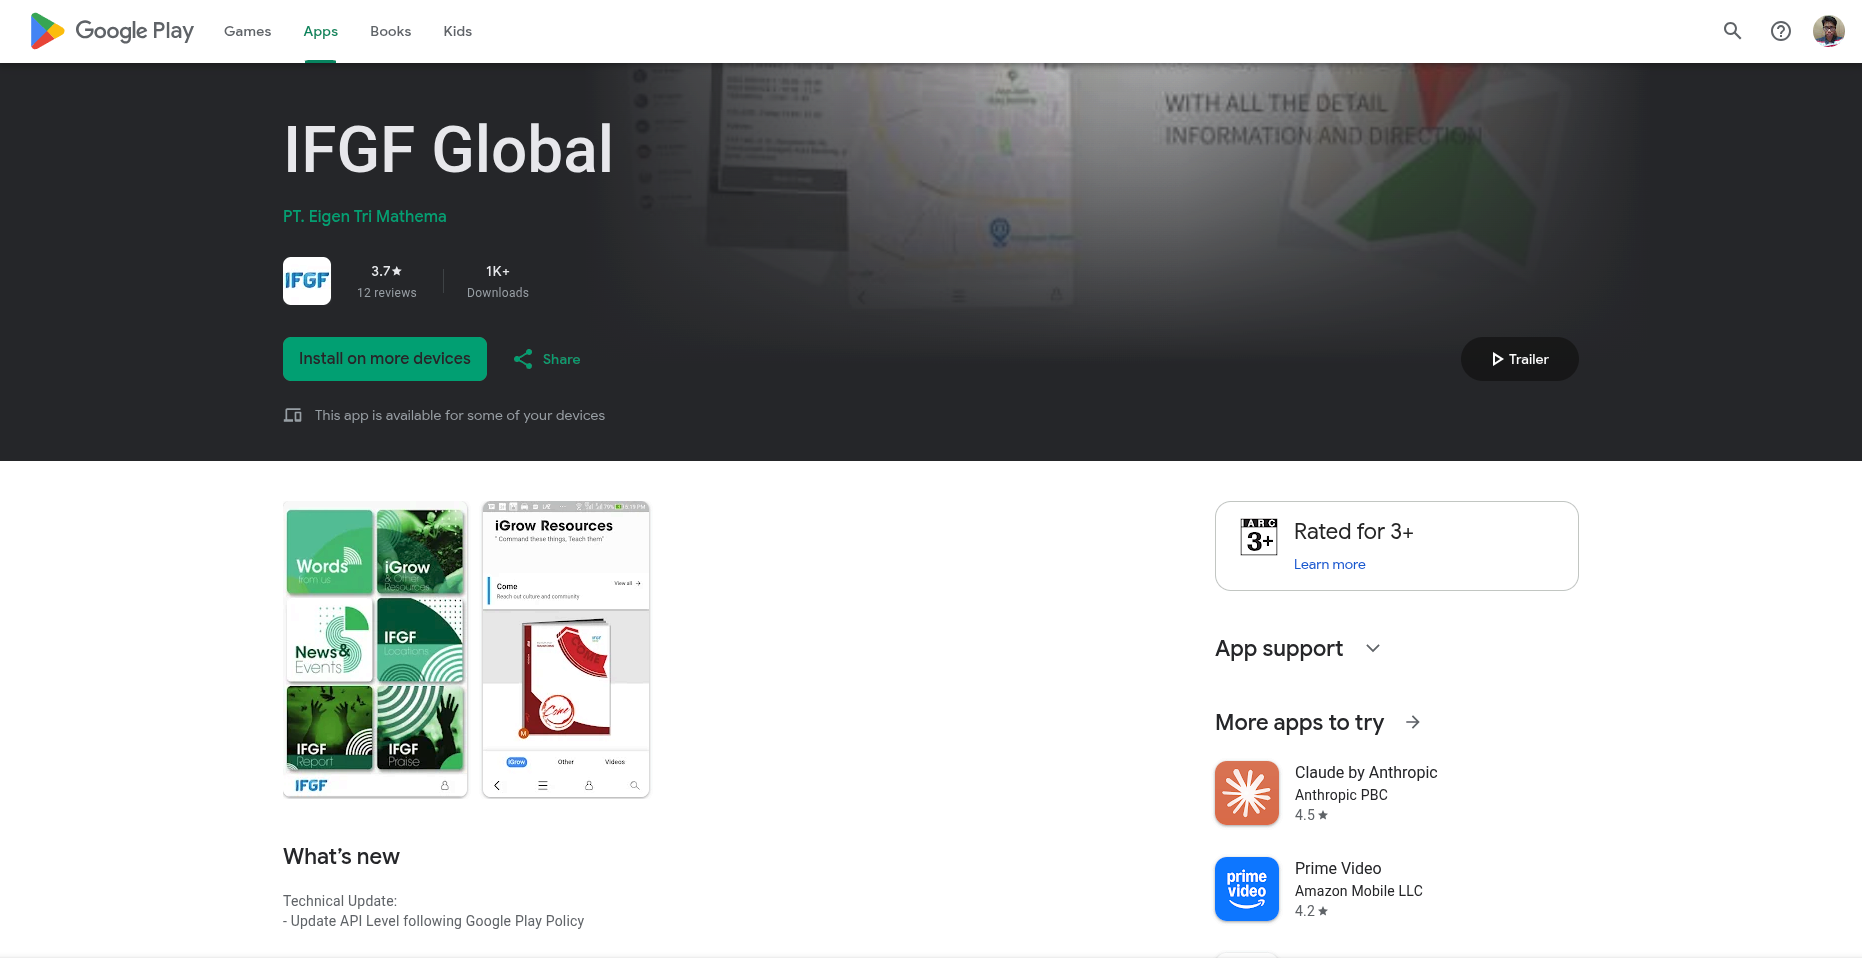Image resolution: width=1862 pixels, height=958 pixels.
Task: Click Install on more devices button
Action: pos(385,359)
